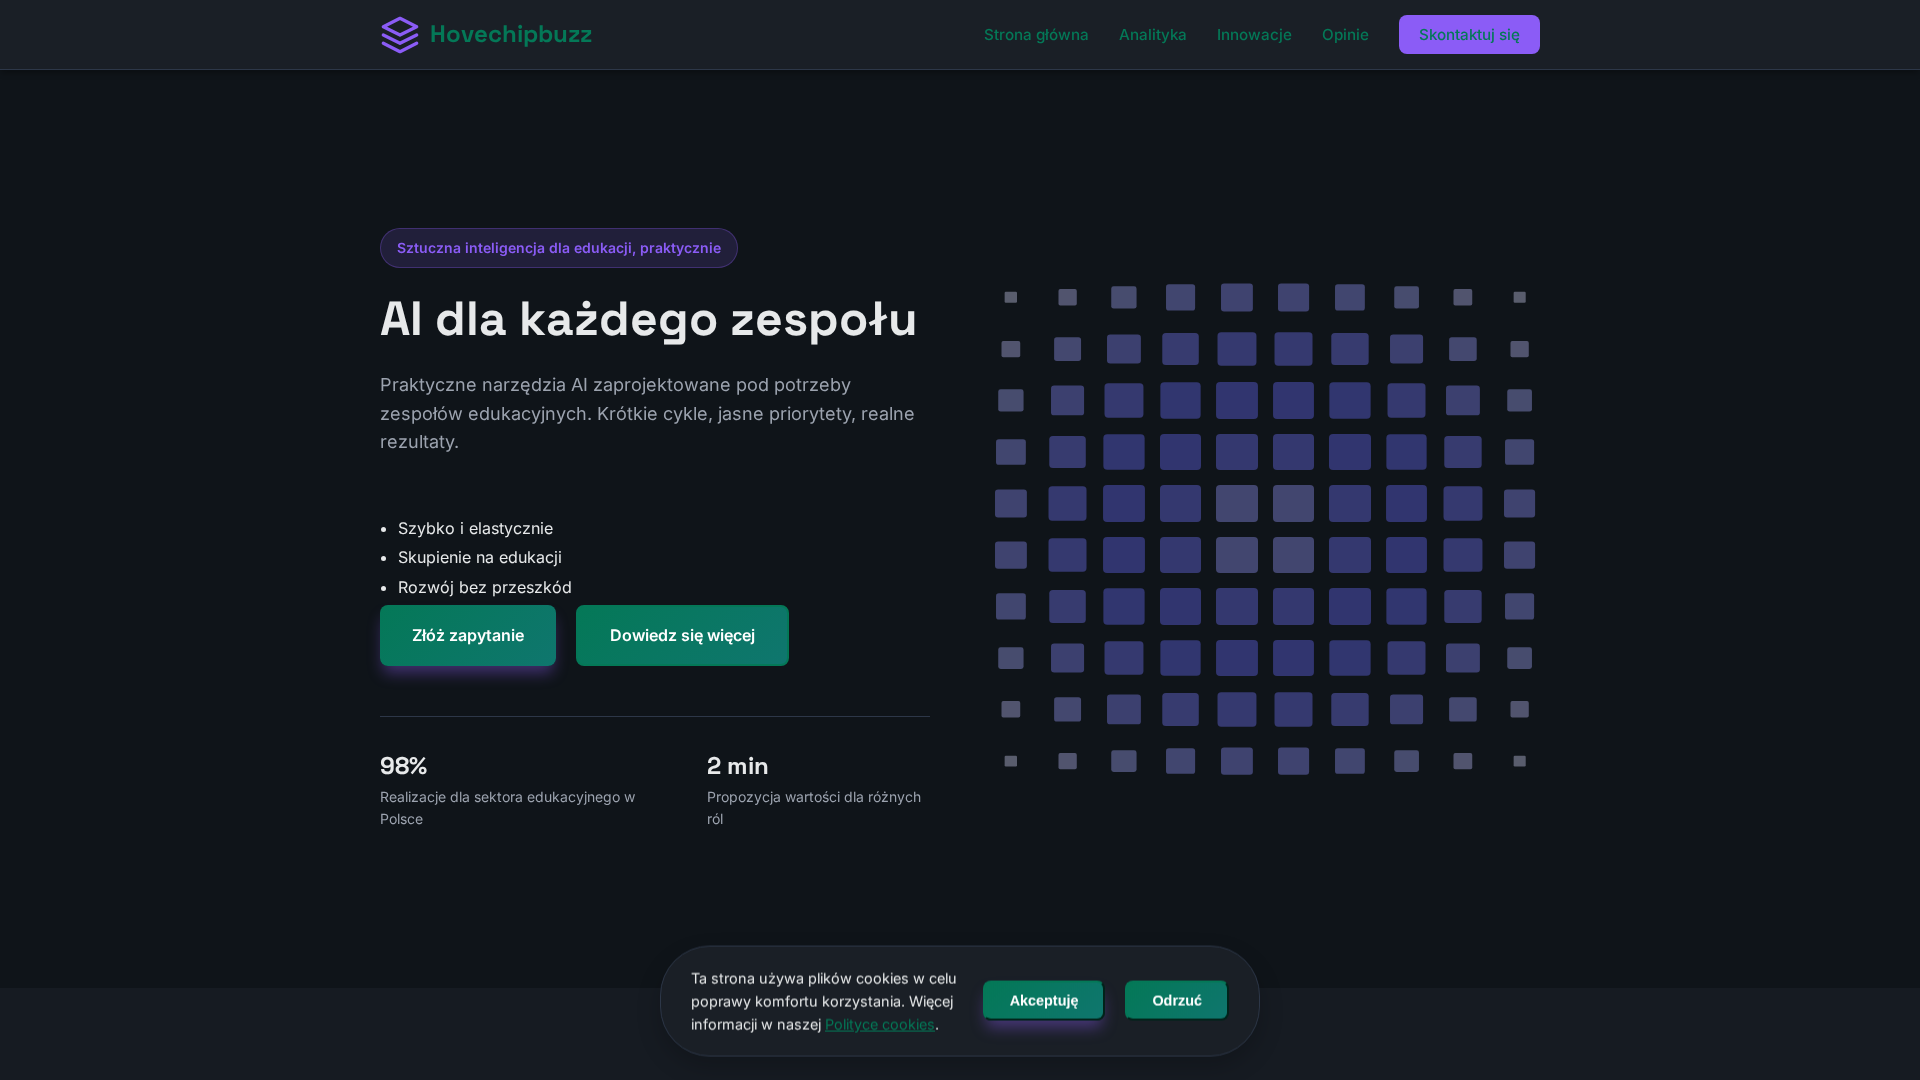
Task: Click the Skontaktuj się button
Action: pos(1469,35)
